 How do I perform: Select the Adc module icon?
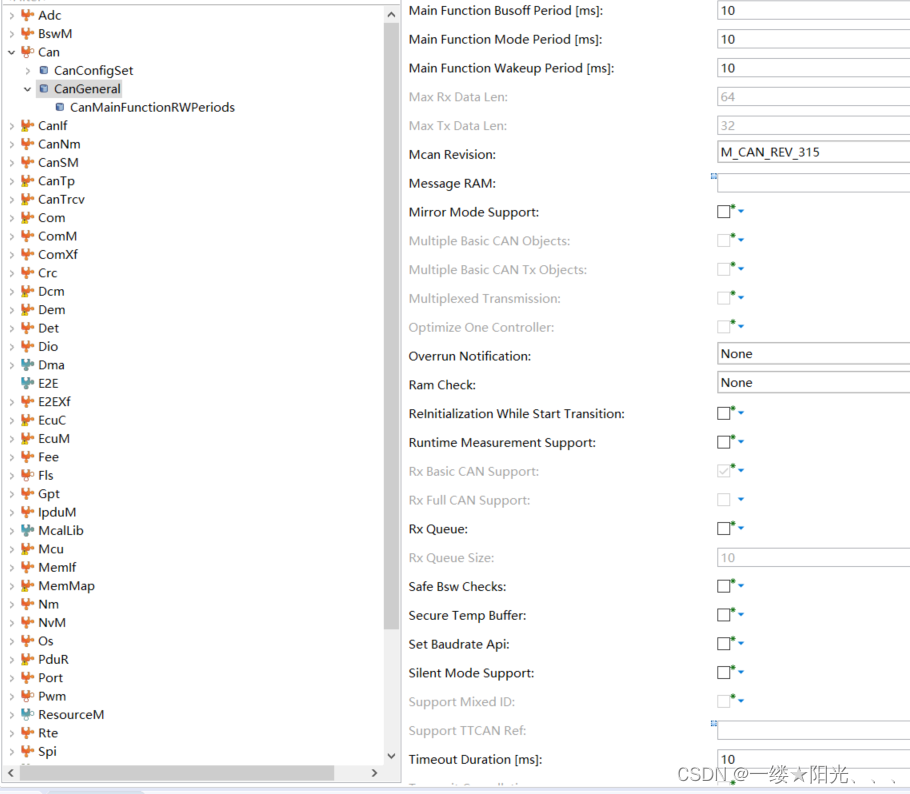(x=28, y=15)
